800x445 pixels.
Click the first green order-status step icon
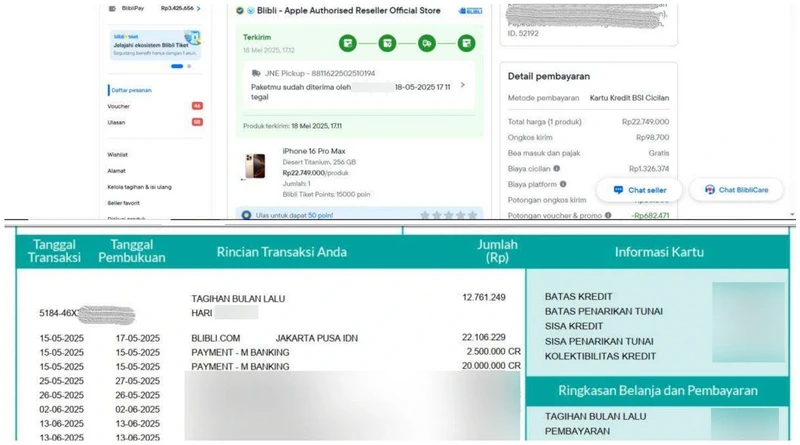click(x=348, y=43)
